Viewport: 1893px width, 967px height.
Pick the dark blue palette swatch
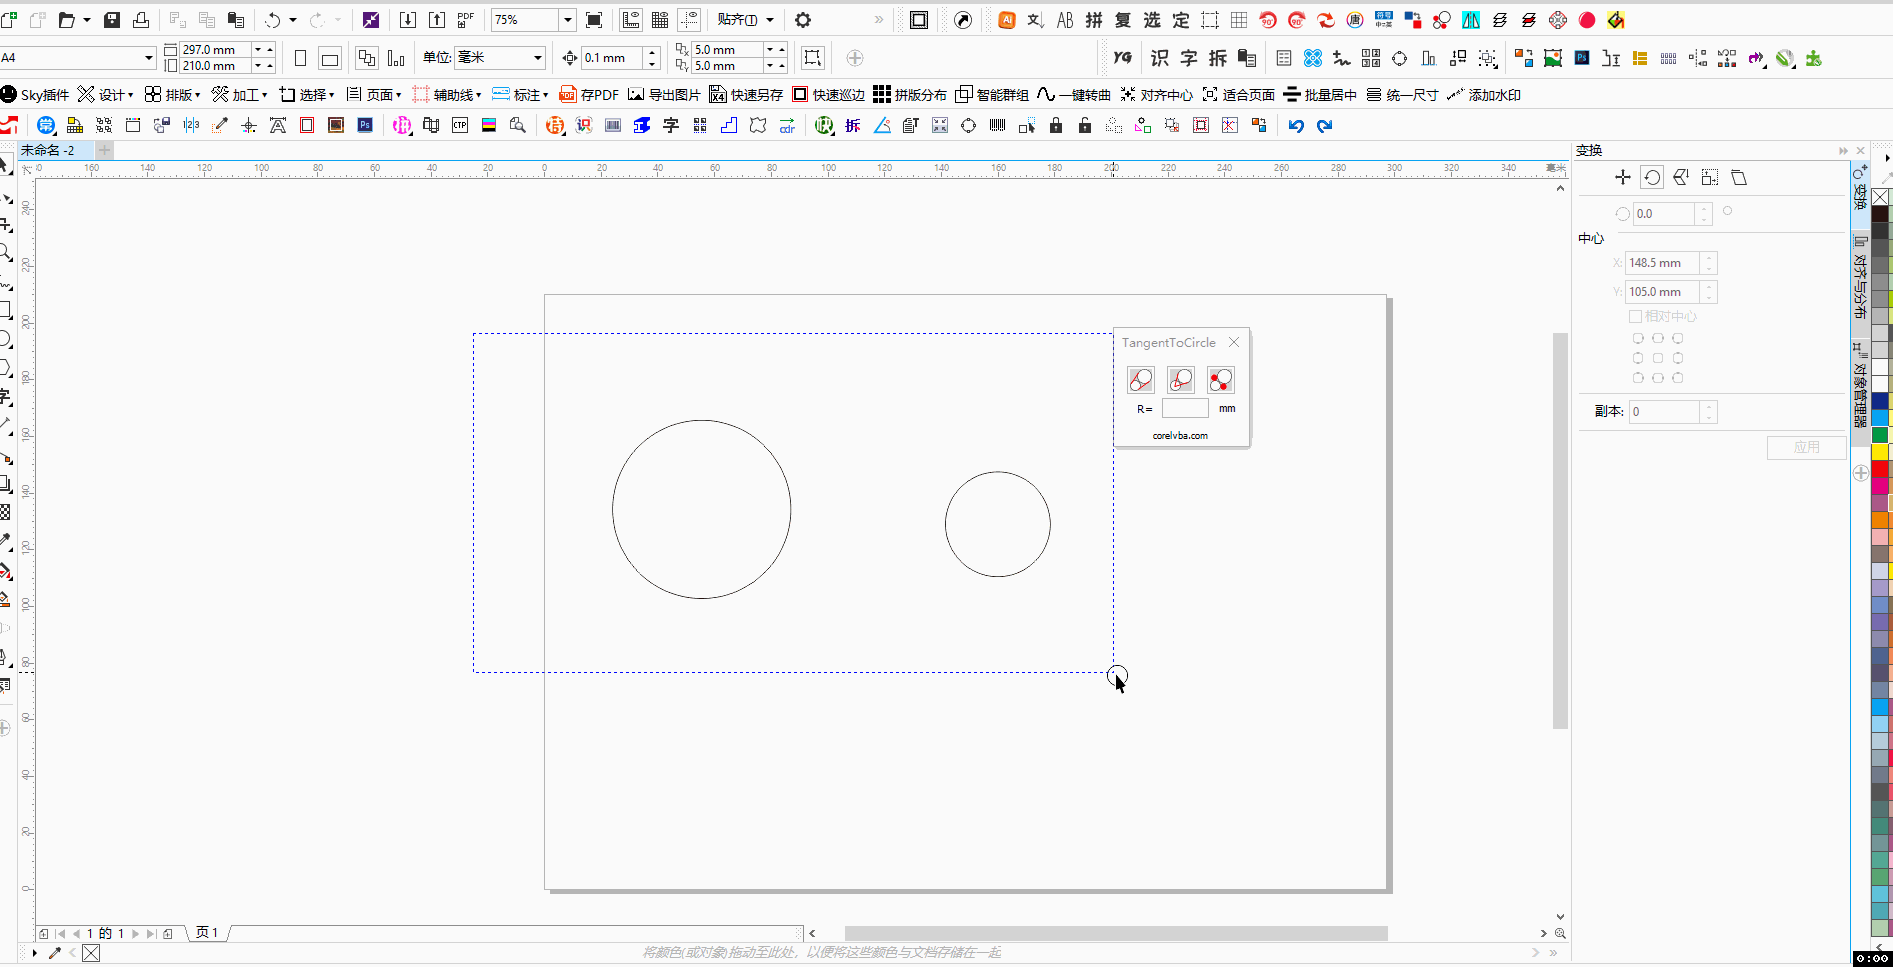click(1880, 401)
